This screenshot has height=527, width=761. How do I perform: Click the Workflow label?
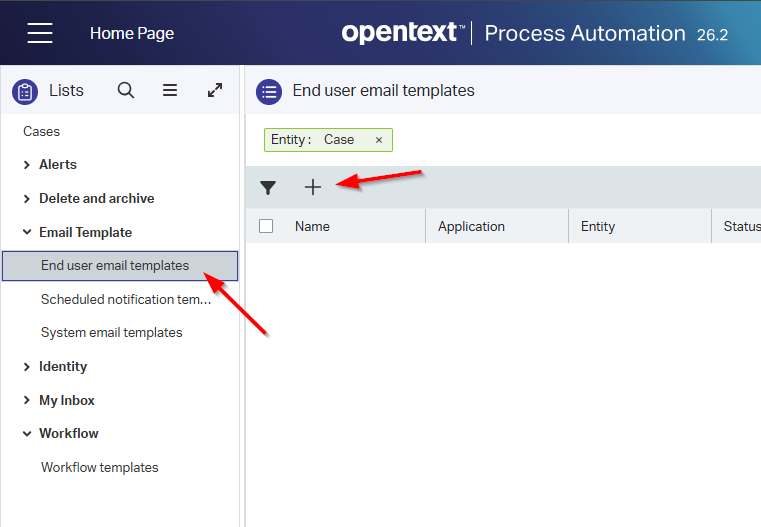click(69, 433)
